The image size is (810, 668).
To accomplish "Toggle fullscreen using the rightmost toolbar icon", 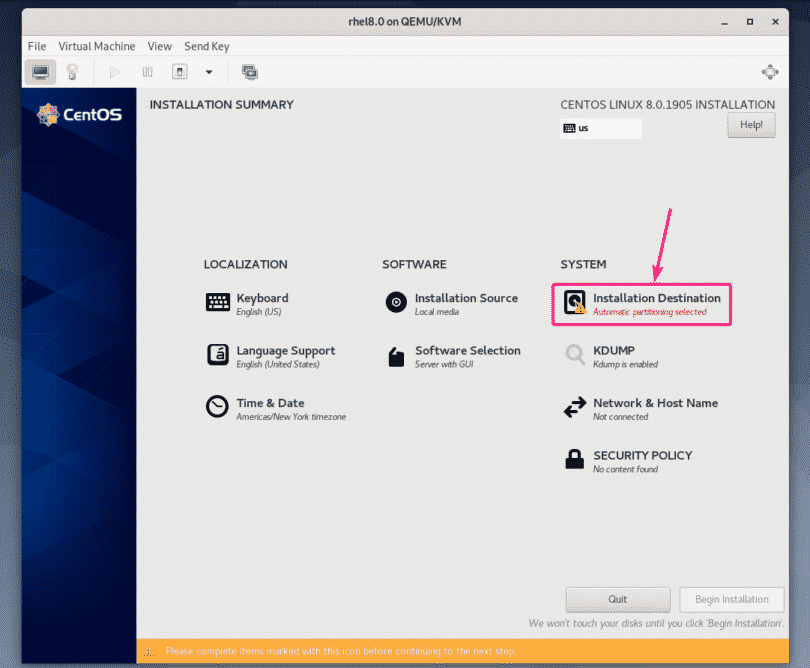I will [x=770, y=72].
